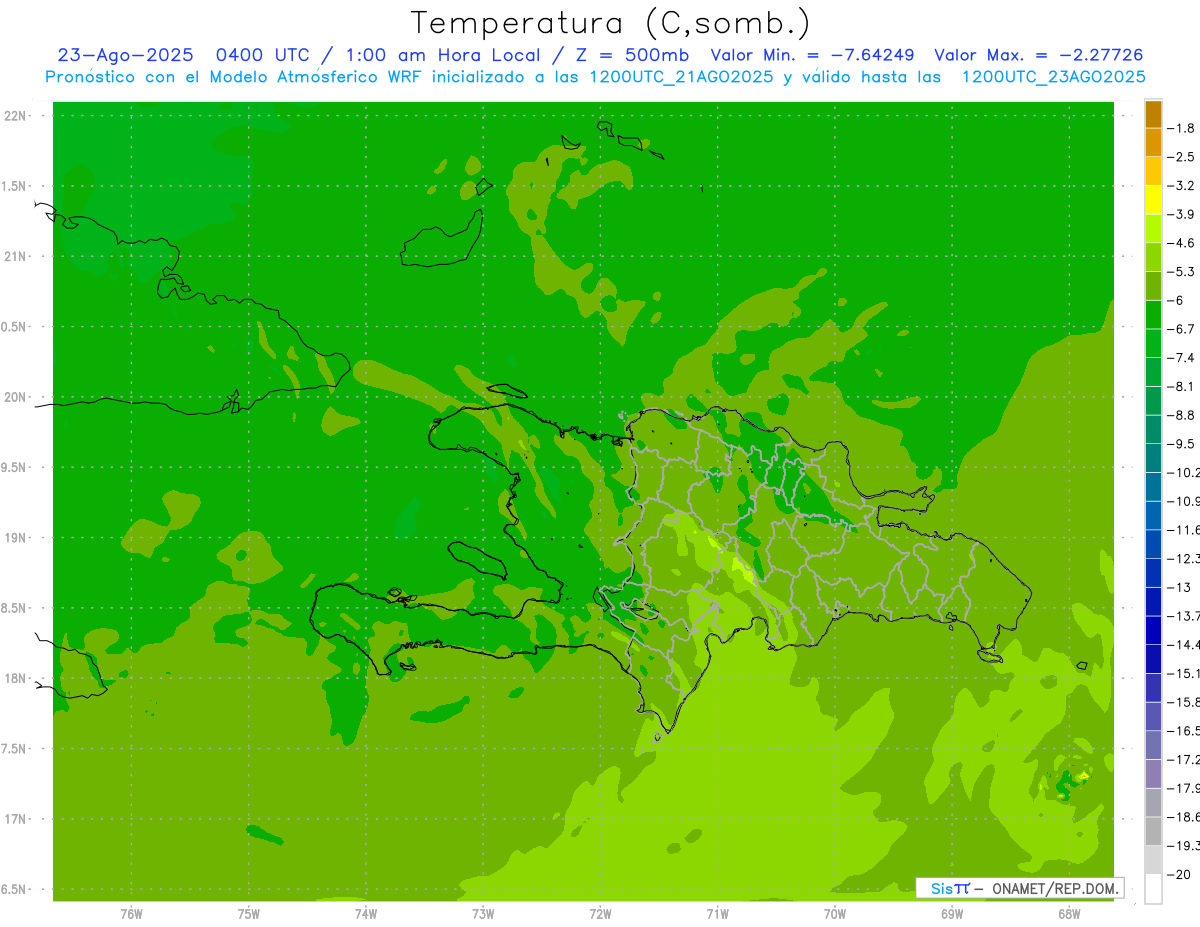Click the '68W' longitude label
The height and width of the screenshot is (927, 1200).
click(1068, 914)
